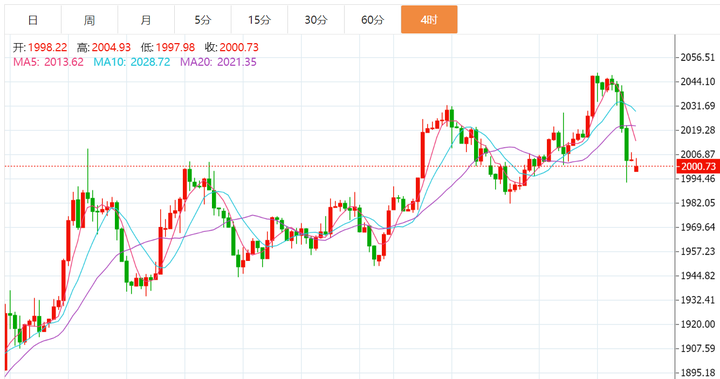Click the red dotted current price line
This screenshot has height=379, width=720.
[340, 166]
